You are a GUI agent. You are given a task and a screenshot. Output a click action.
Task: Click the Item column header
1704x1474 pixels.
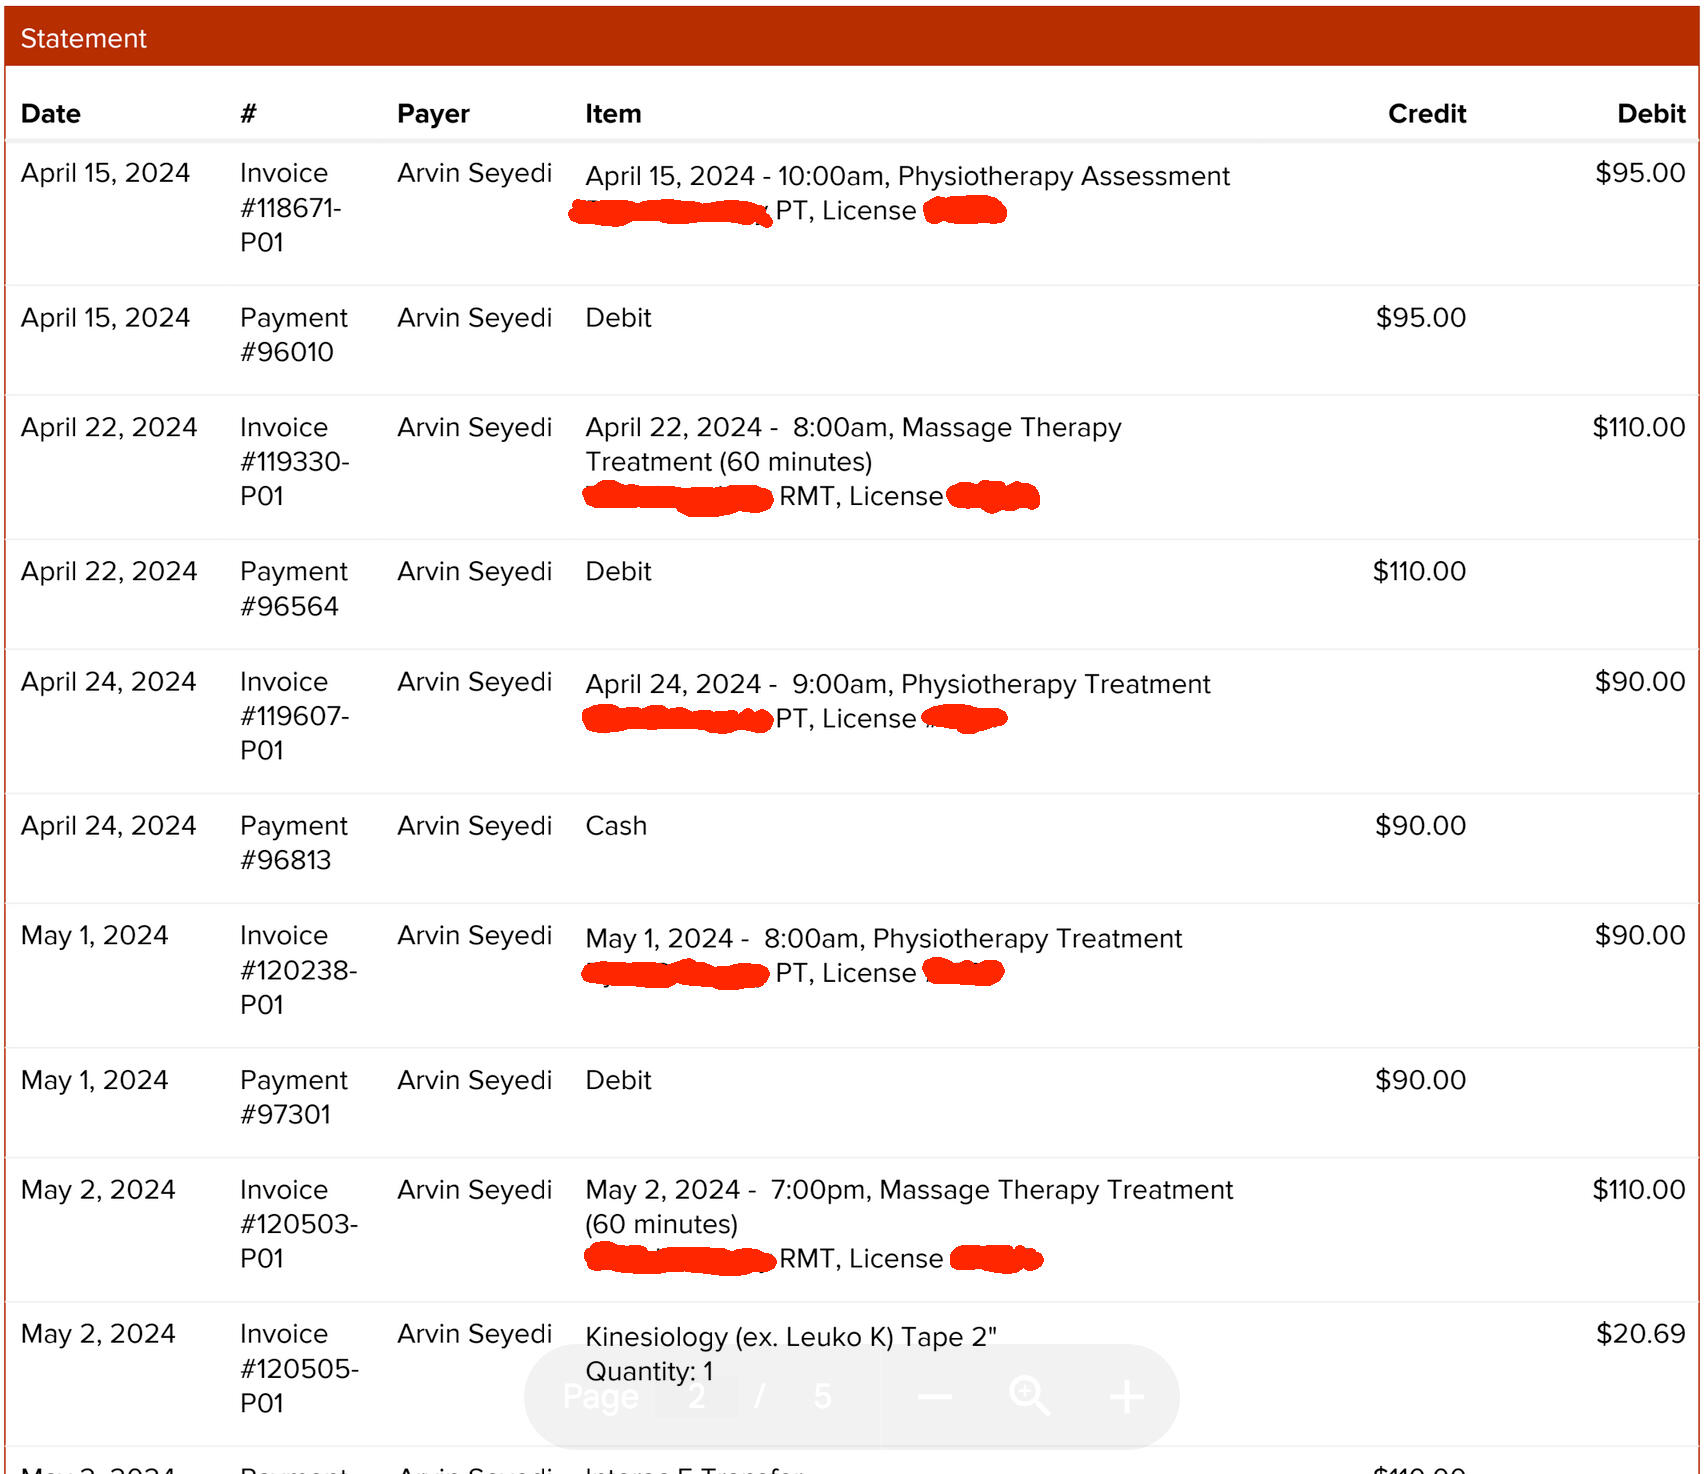[613, 114]
